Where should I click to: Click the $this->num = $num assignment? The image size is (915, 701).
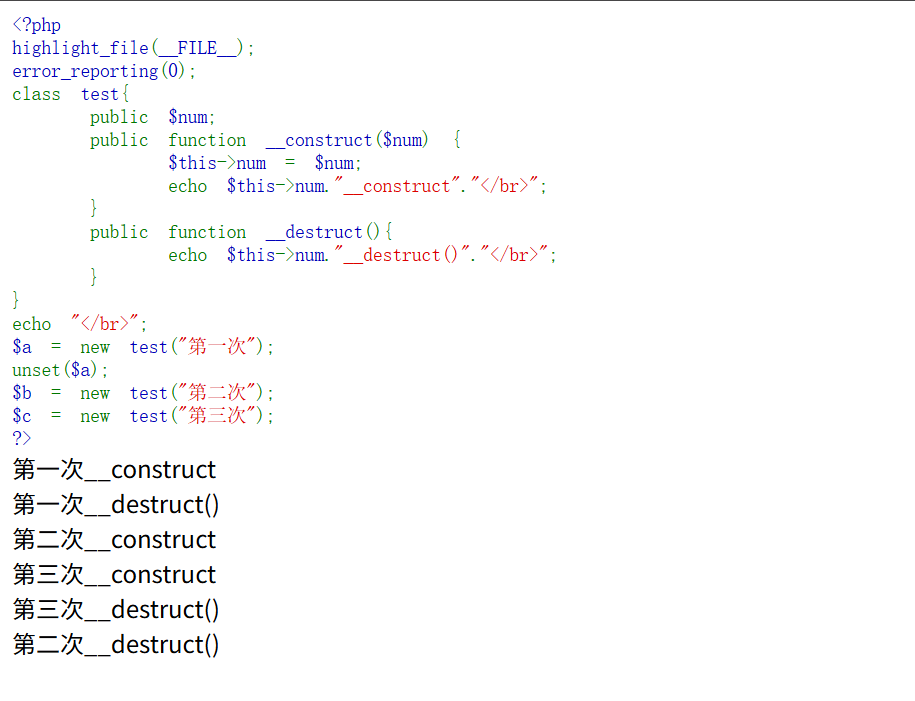coord(265,163)
